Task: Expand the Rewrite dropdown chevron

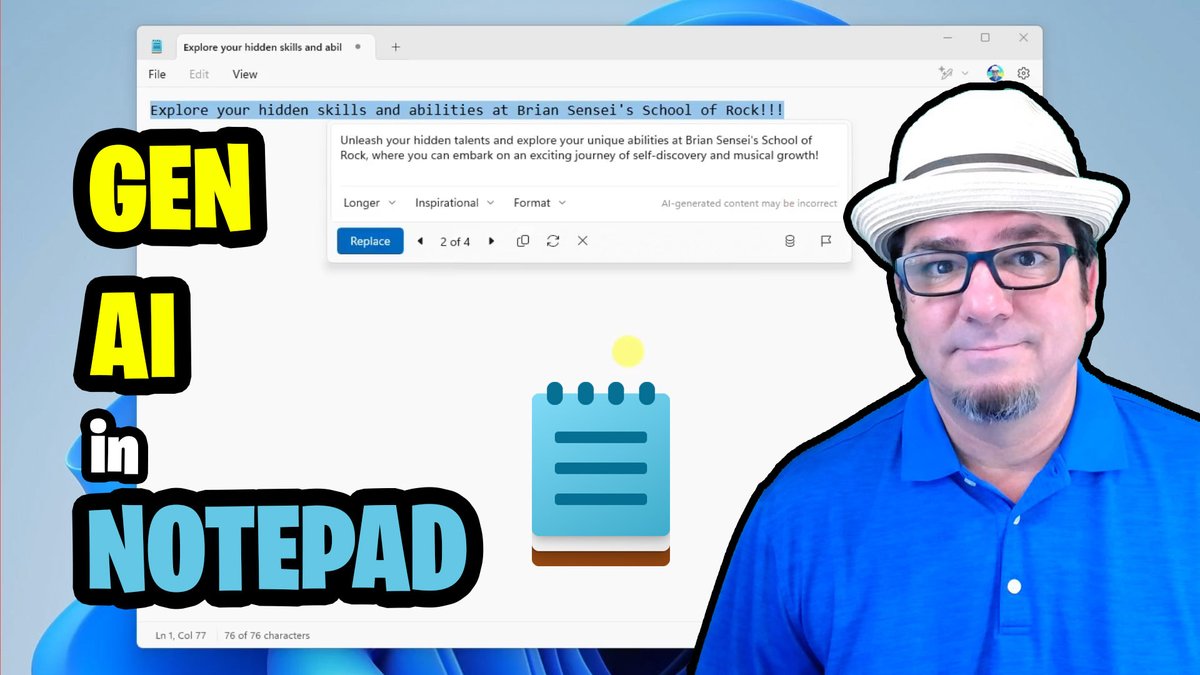Action: coord(965,73)
